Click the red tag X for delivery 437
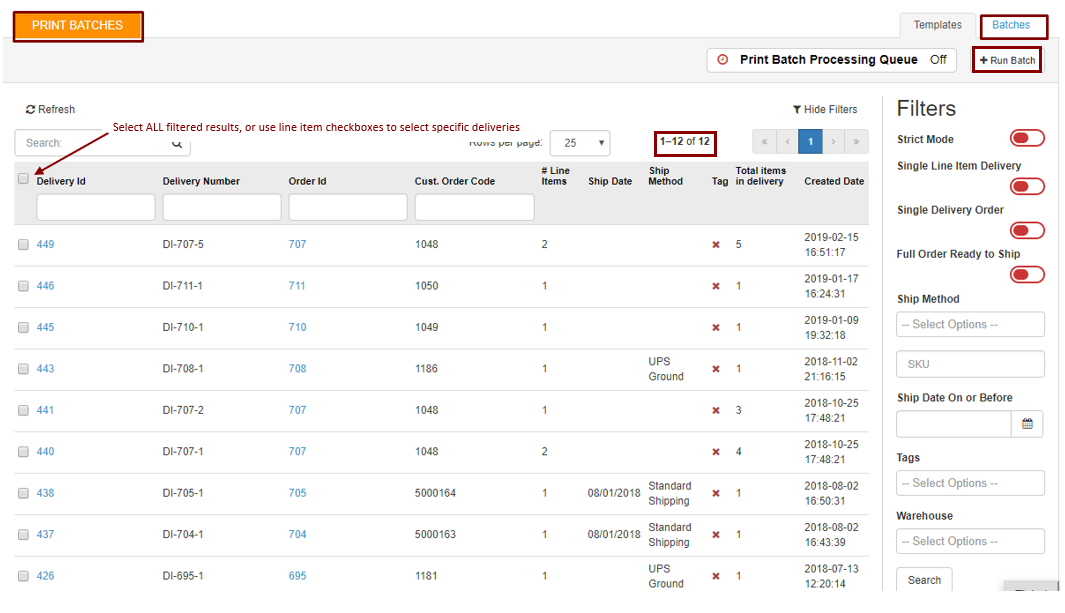This screenshot has height=613, width=1065. [x=716, y=534]
